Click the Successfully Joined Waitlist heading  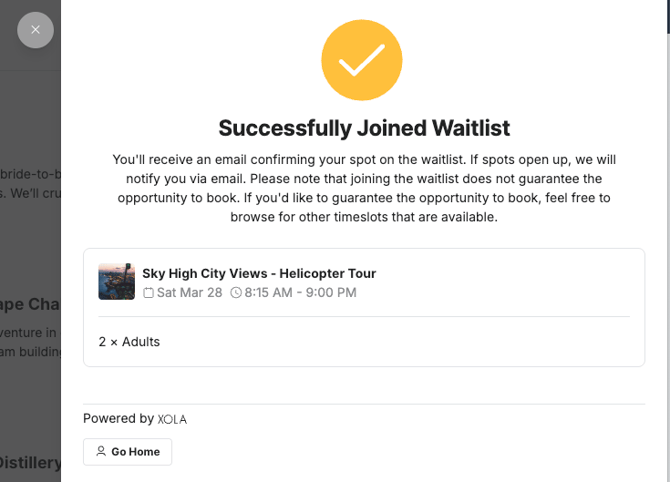point(364,128)
